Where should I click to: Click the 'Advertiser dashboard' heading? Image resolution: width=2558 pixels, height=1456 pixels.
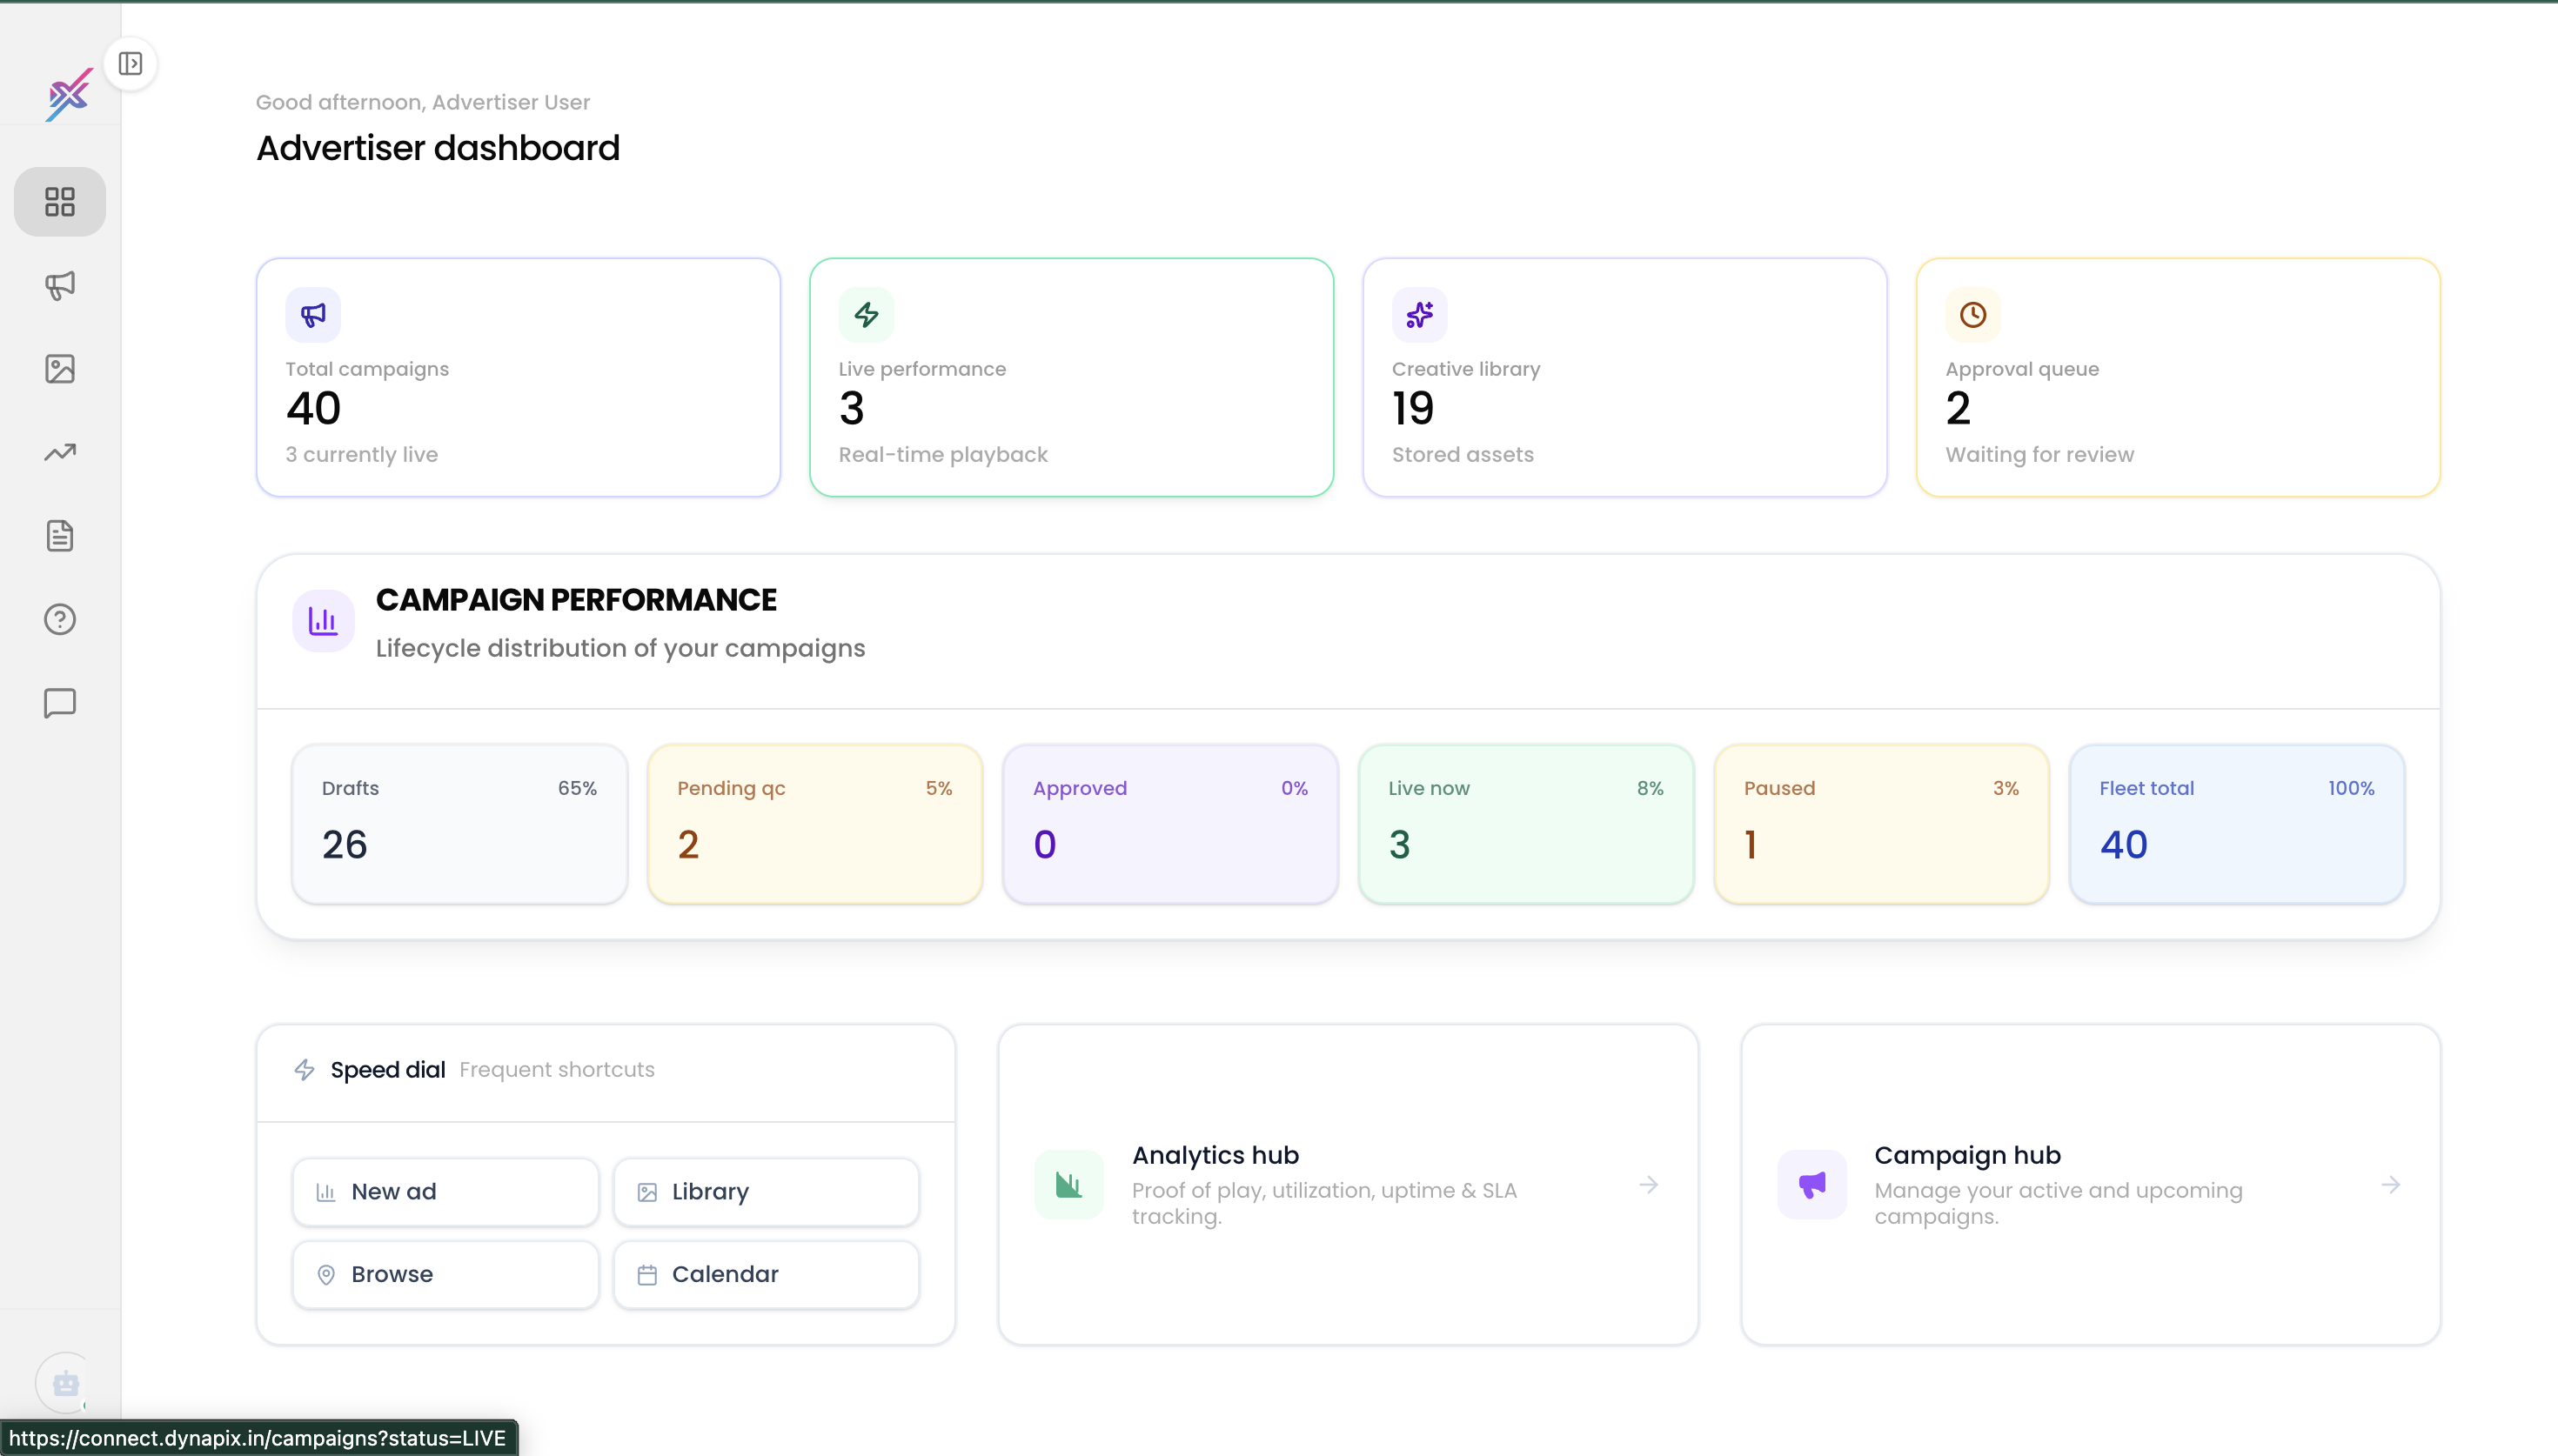coord(438,148)
